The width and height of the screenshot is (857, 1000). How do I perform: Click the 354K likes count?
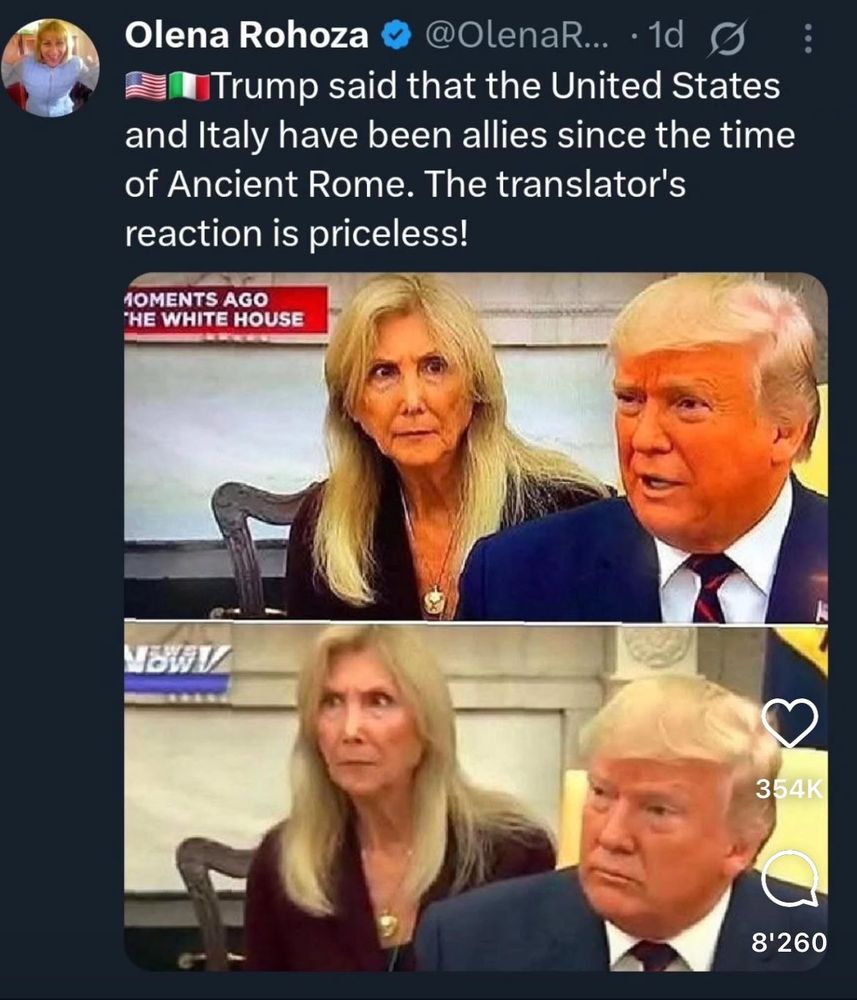[789, 790]
